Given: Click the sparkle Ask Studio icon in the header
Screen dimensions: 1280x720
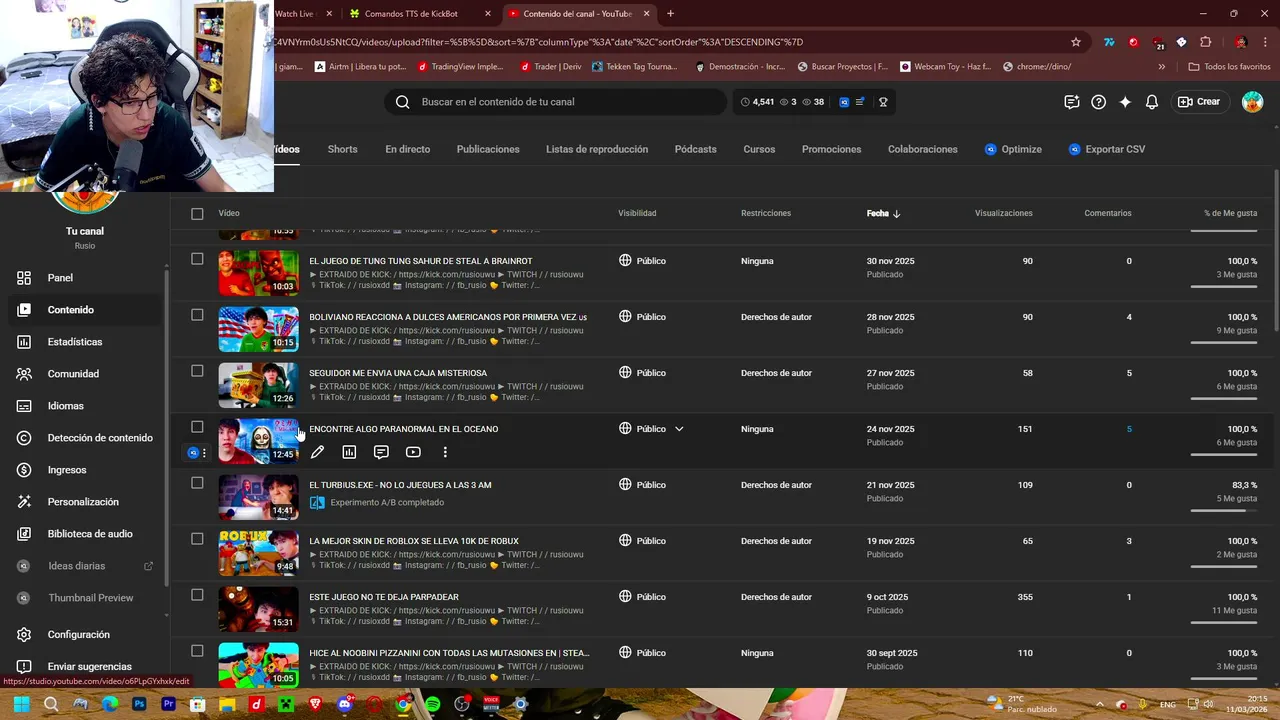Looking at the screenshot, I should (x=1125, y=102).
